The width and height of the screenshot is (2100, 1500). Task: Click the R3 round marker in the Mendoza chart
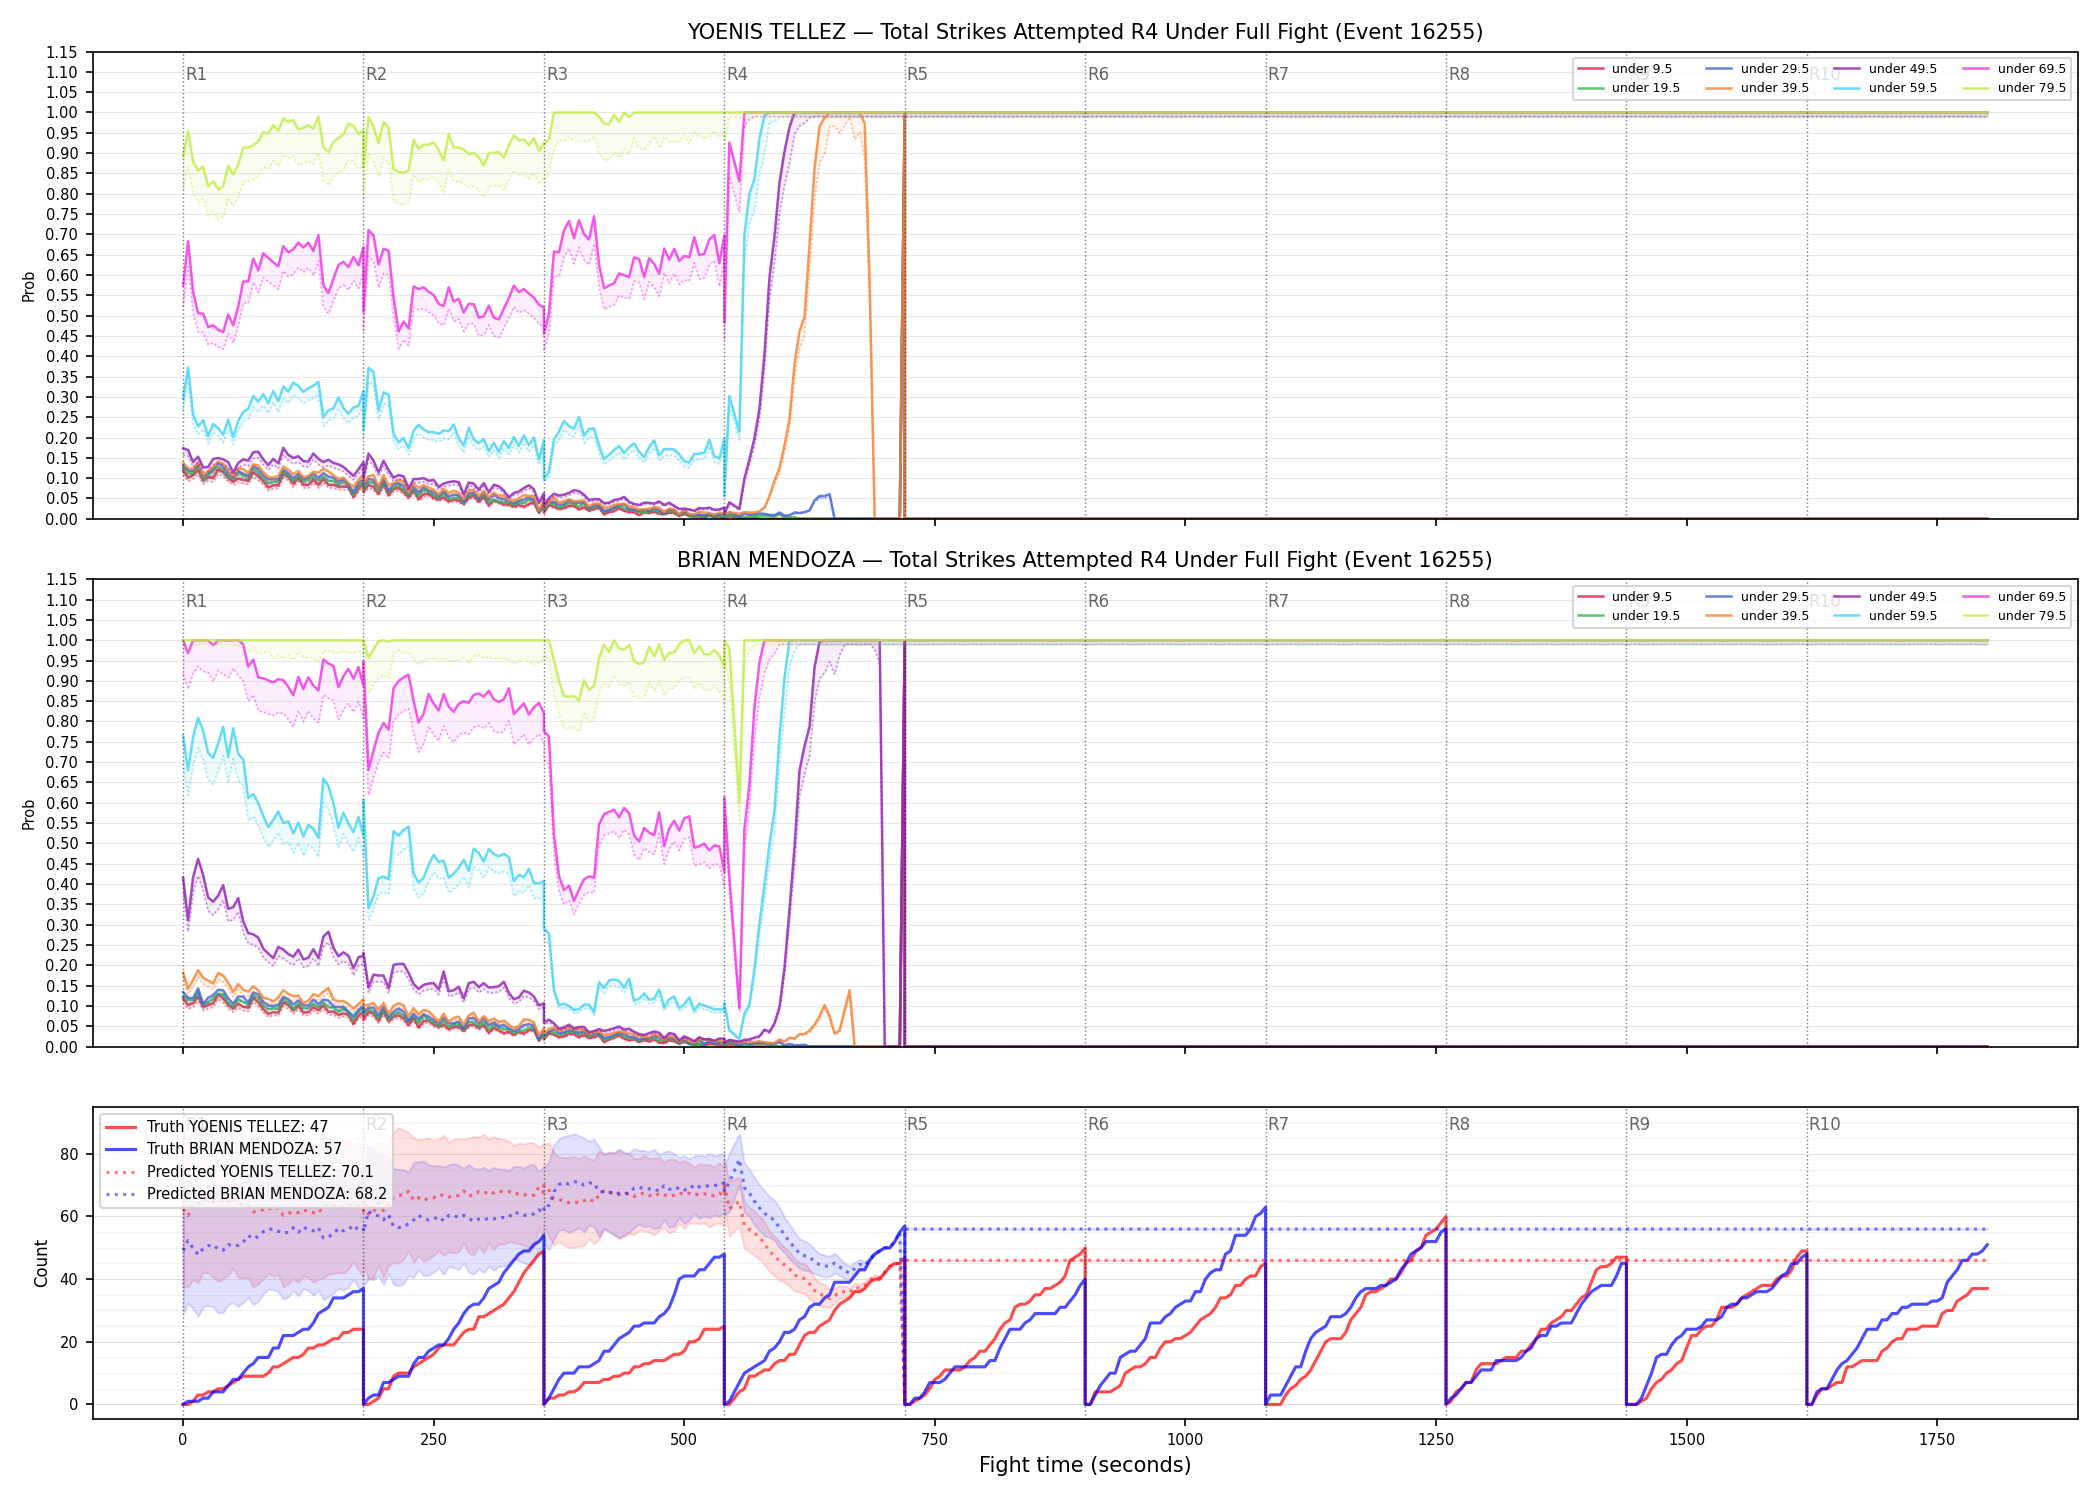point(557,602)
